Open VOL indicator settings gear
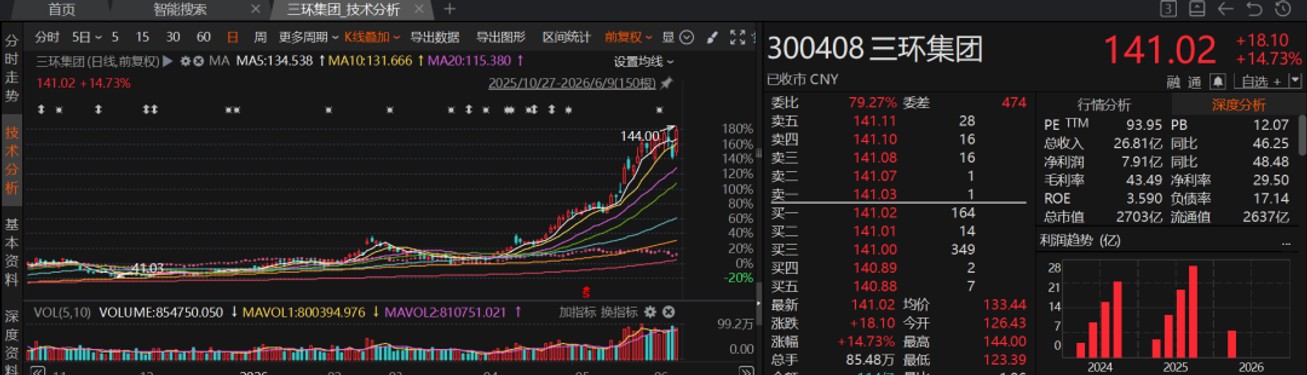1307x375 pixels. click(650, 312)
